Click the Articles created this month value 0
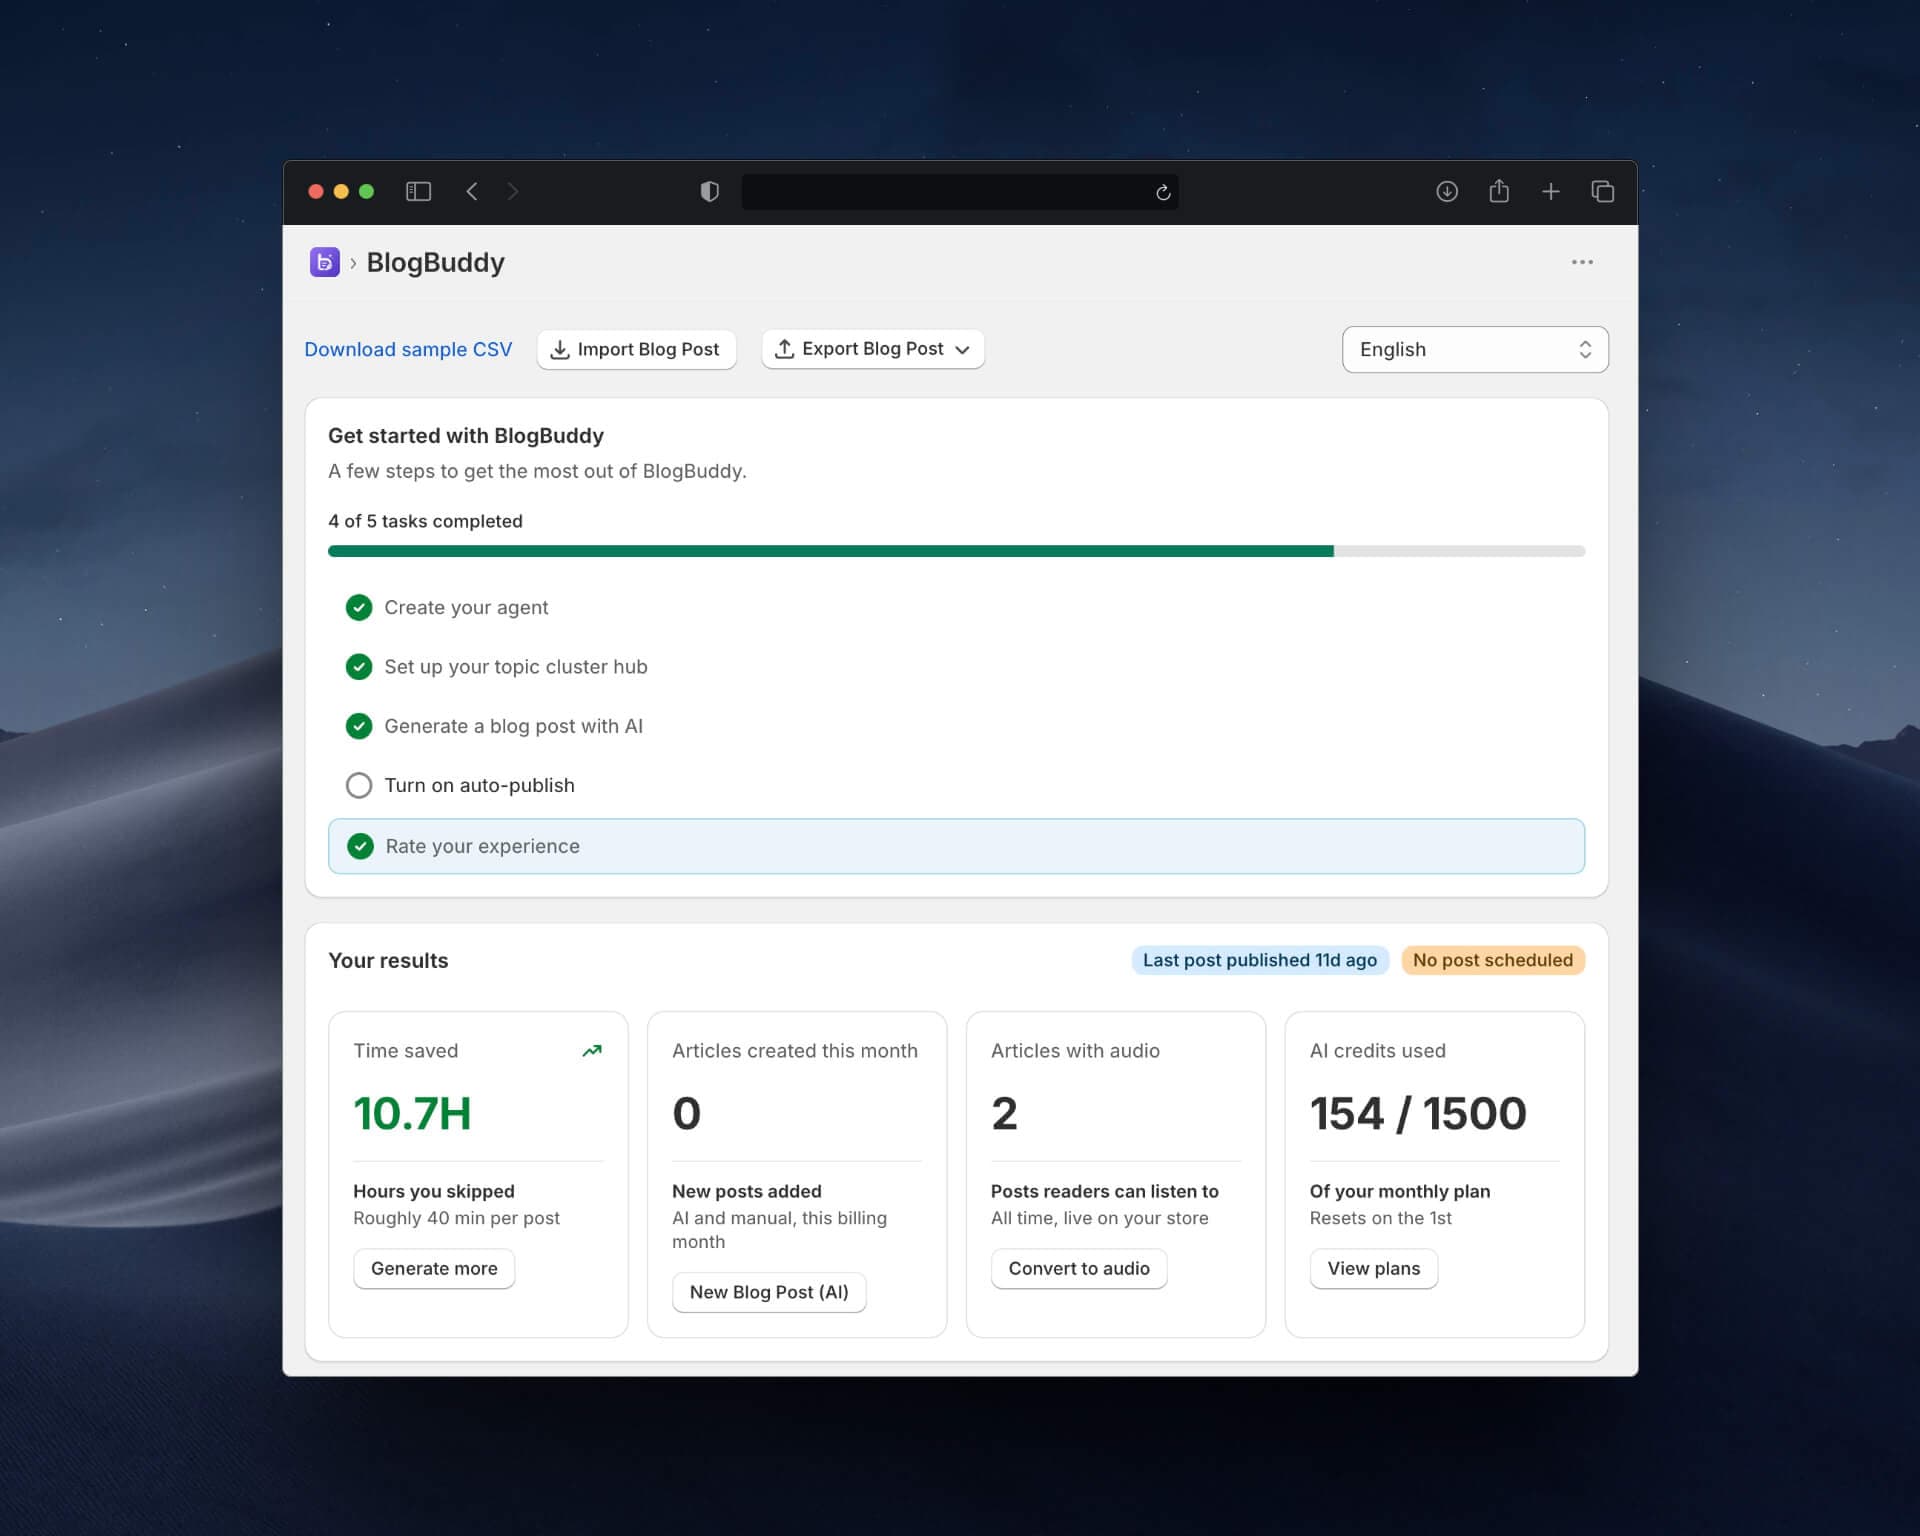 [x=686, y=1113]
